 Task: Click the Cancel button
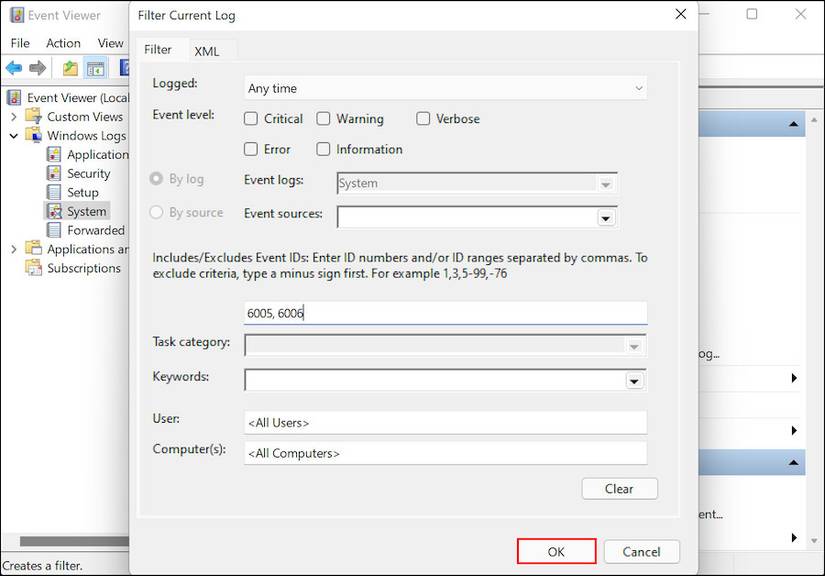(x=641, y=552)
